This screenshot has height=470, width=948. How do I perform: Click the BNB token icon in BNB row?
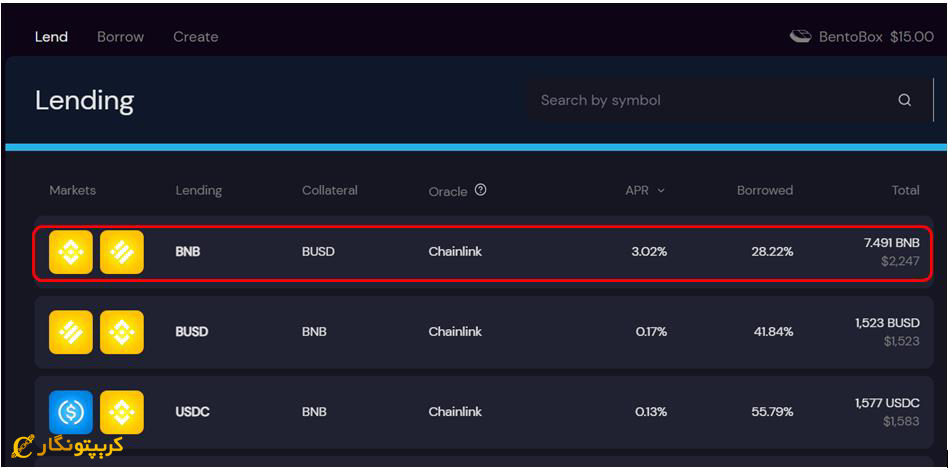[71, 252]
